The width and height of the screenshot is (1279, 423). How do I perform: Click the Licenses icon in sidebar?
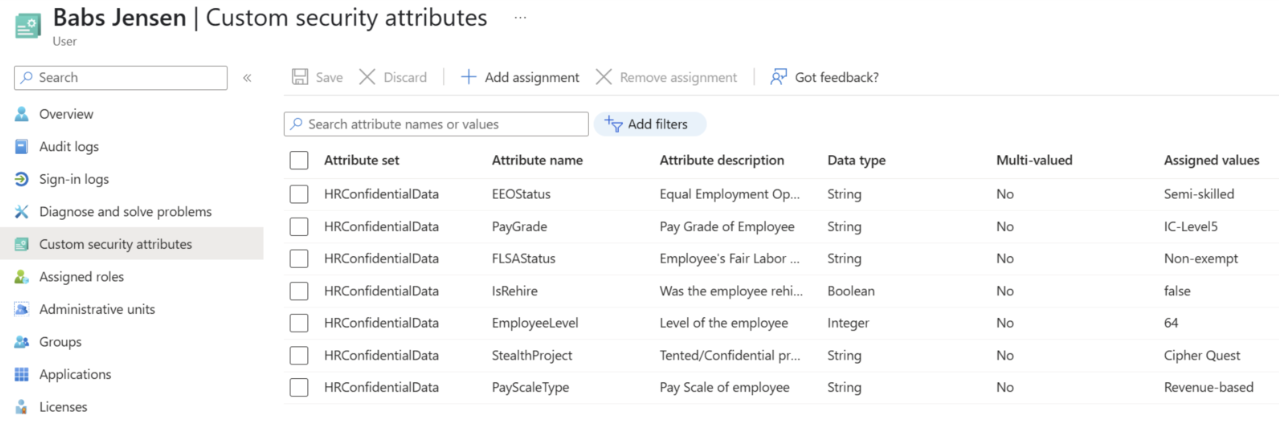(22, 407)
